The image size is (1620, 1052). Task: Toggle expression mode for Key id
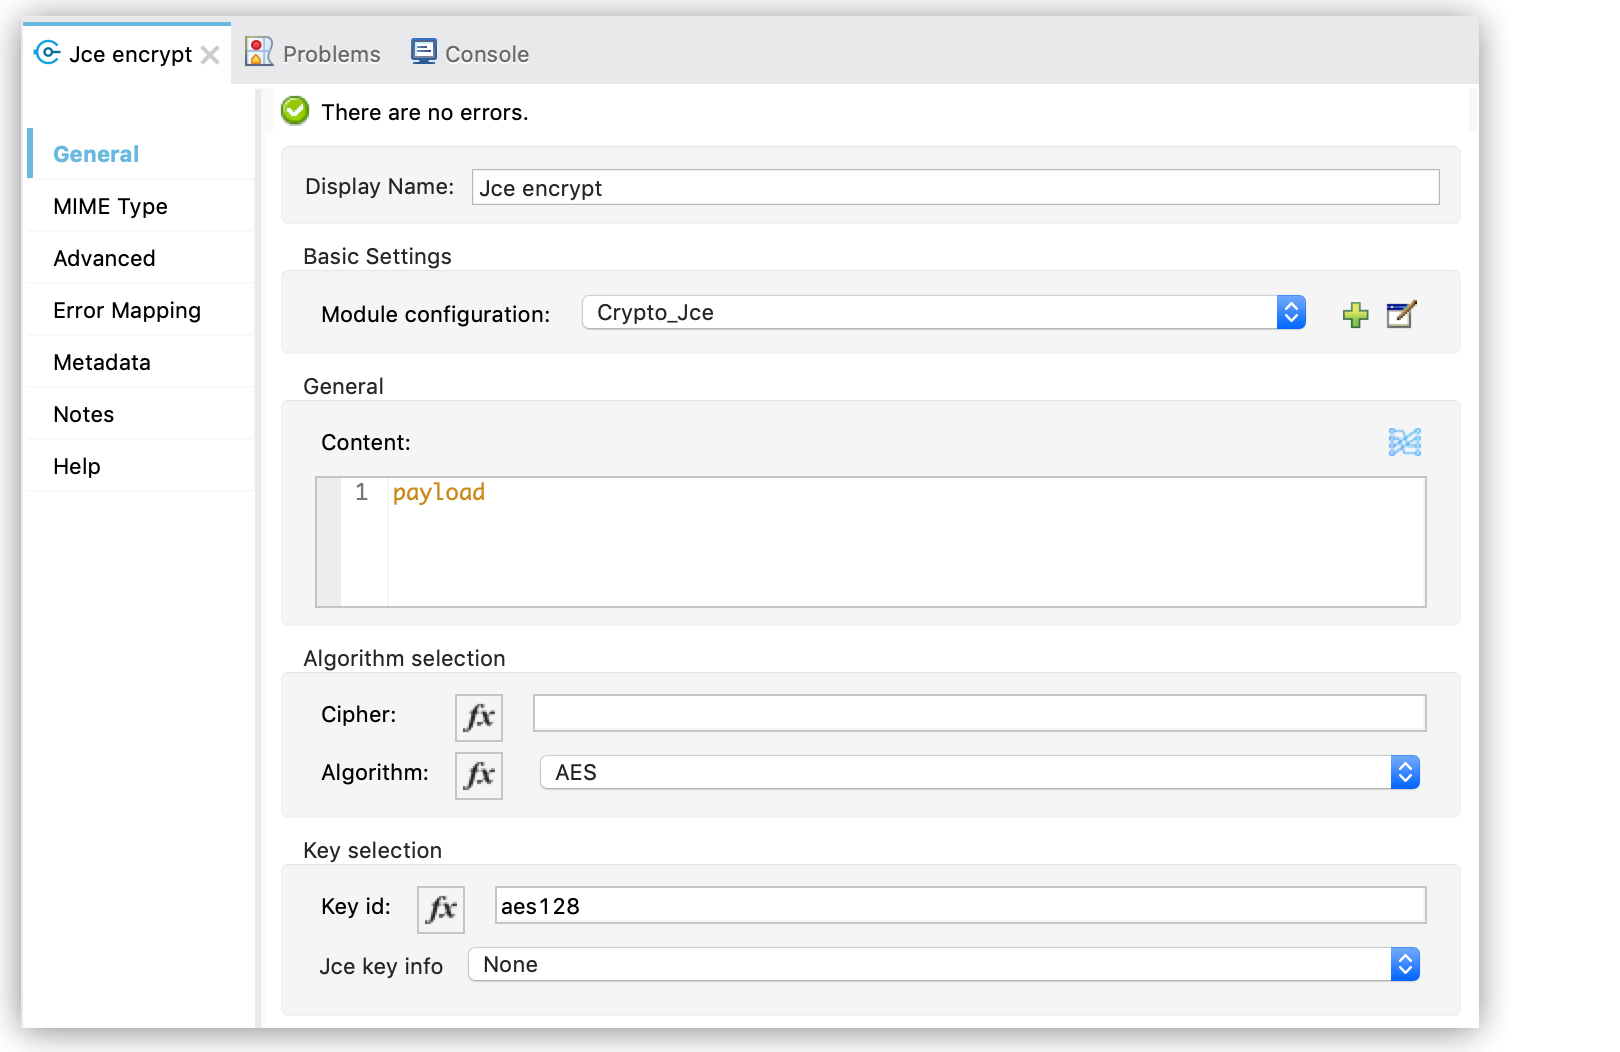pyautogui.click(x=440, y=908)
